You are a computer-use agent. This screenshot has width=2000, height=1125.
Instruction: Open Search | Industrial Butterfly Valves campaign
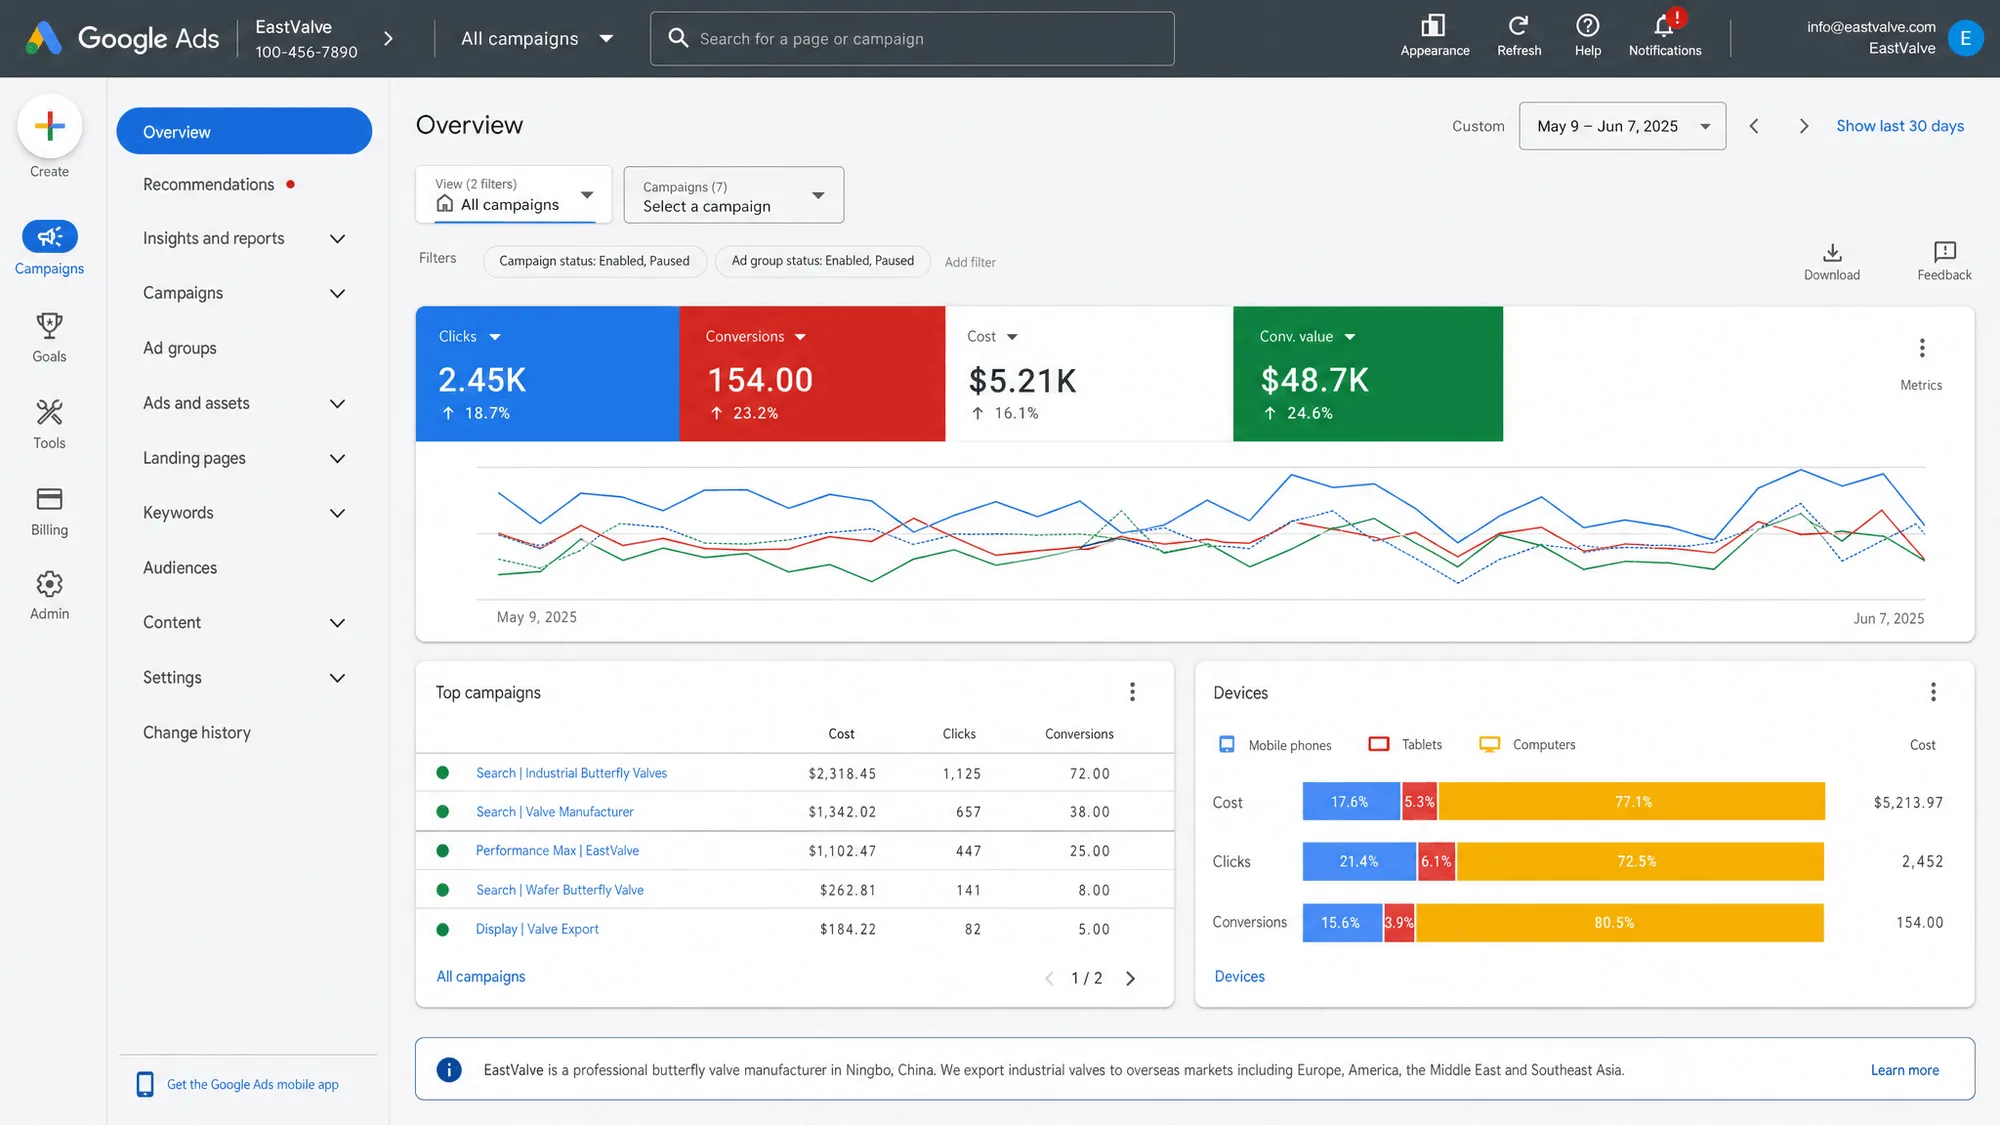[x=571, y=773]
